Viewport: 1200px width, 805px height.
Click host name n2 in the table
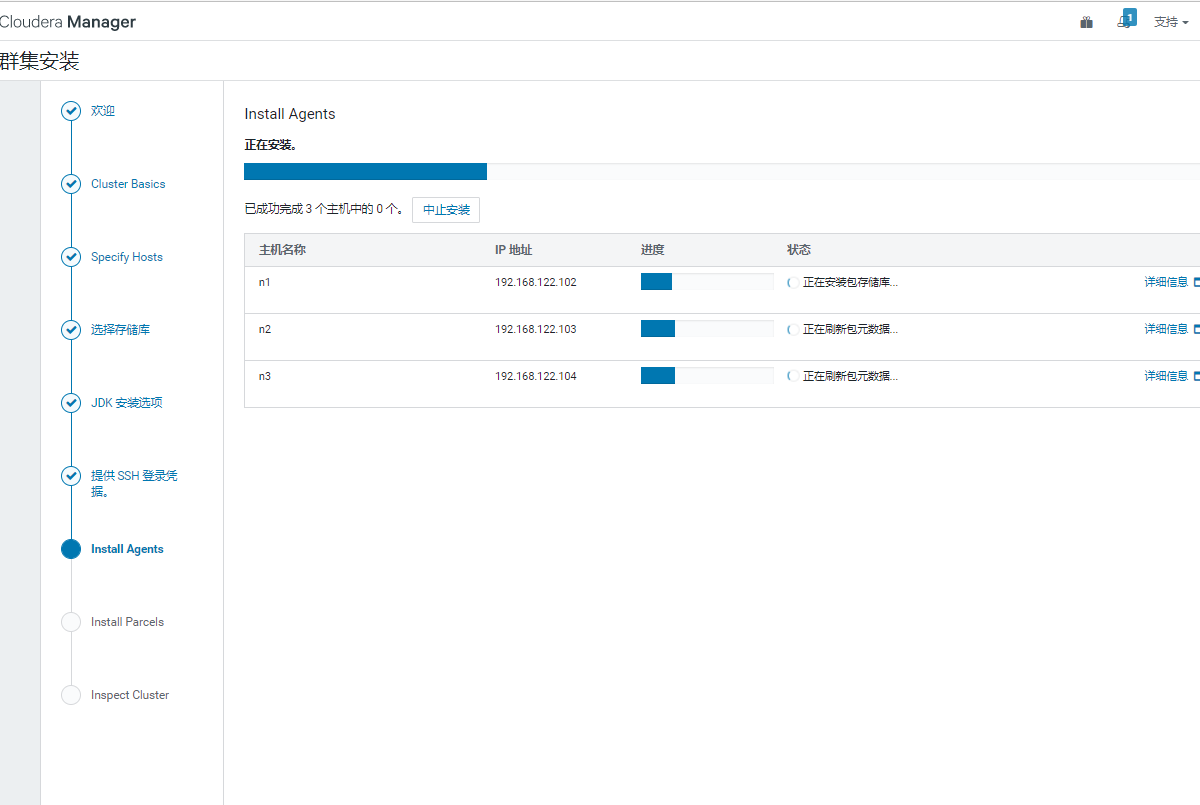tap(265, 329)
